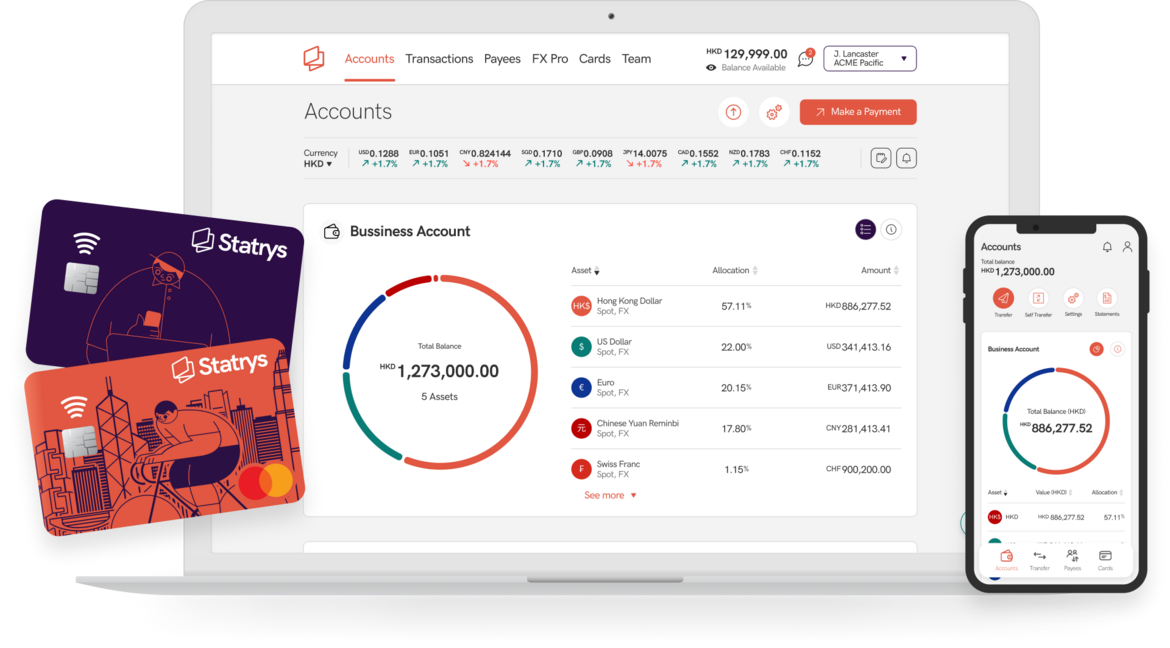This screenshot has height=648, width=1170.
Task: Tap the Statements icon on phone
Action: pyautogui.click(x=1106, y=298)
